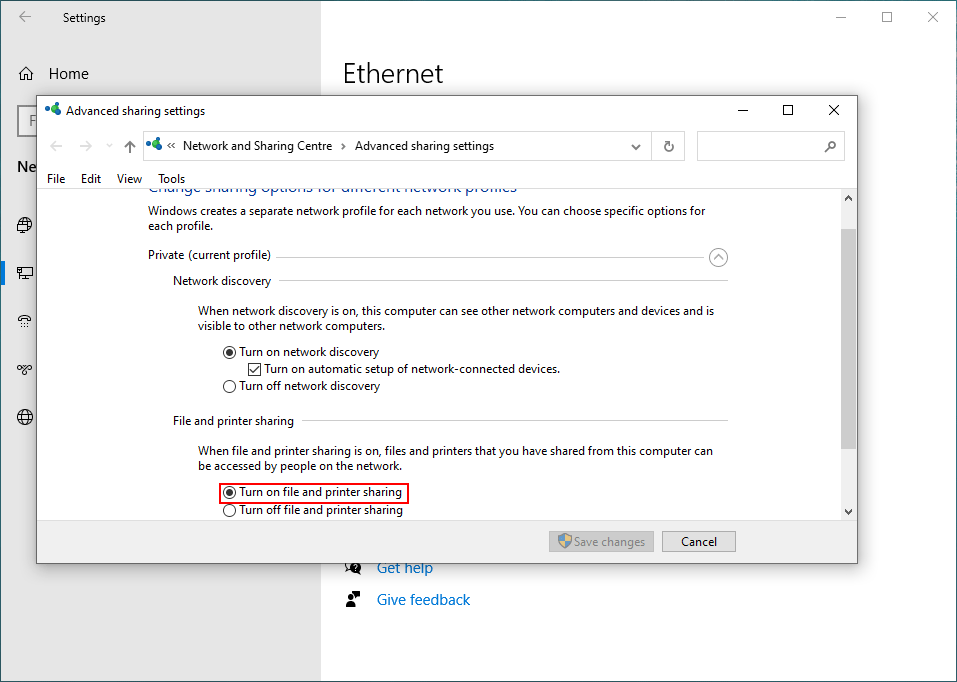Select Turn off network discovery
Image resolution: width=957 pixels, height=682 pixels.
click(x=229, y=386)
